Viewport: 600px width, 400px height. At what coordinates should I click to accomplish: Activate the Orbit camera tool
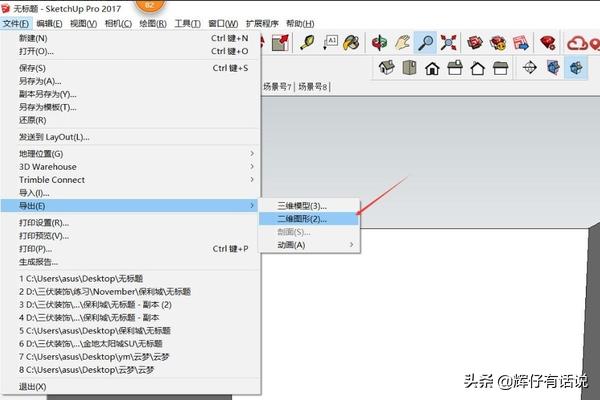(379, 43)
